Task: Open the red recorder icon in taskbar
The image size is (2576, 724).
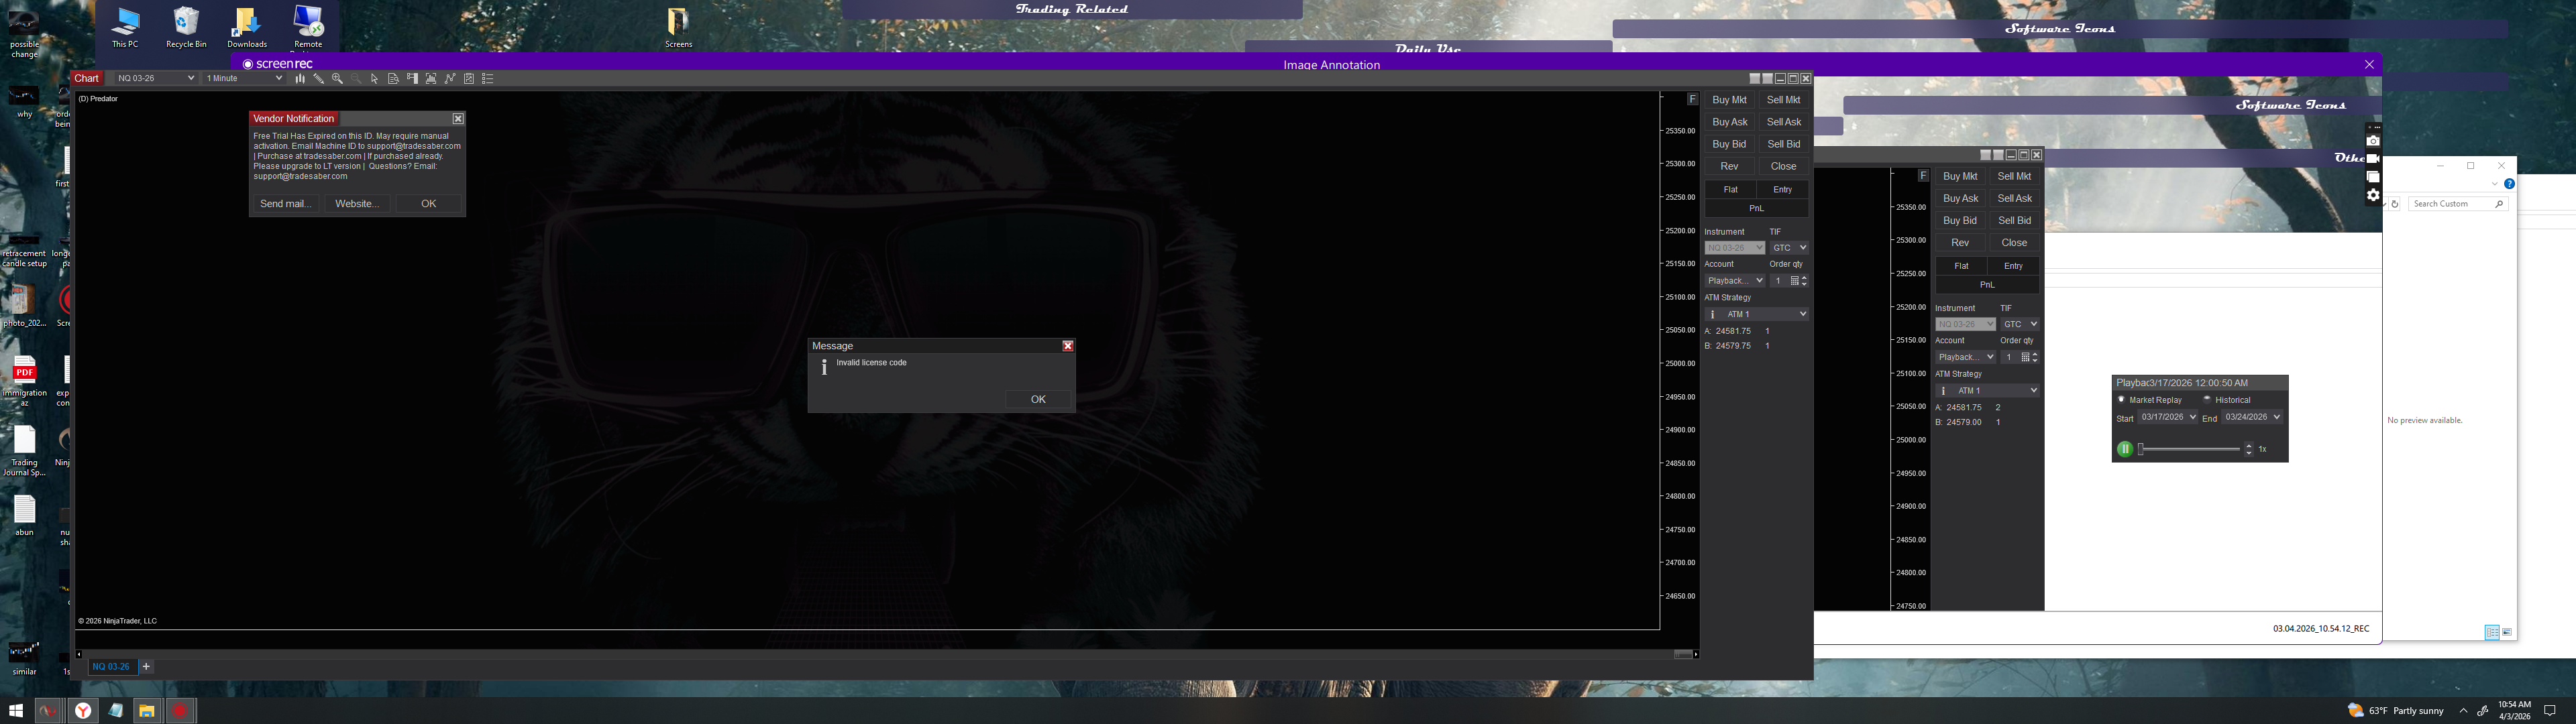Action: point(179,711)
